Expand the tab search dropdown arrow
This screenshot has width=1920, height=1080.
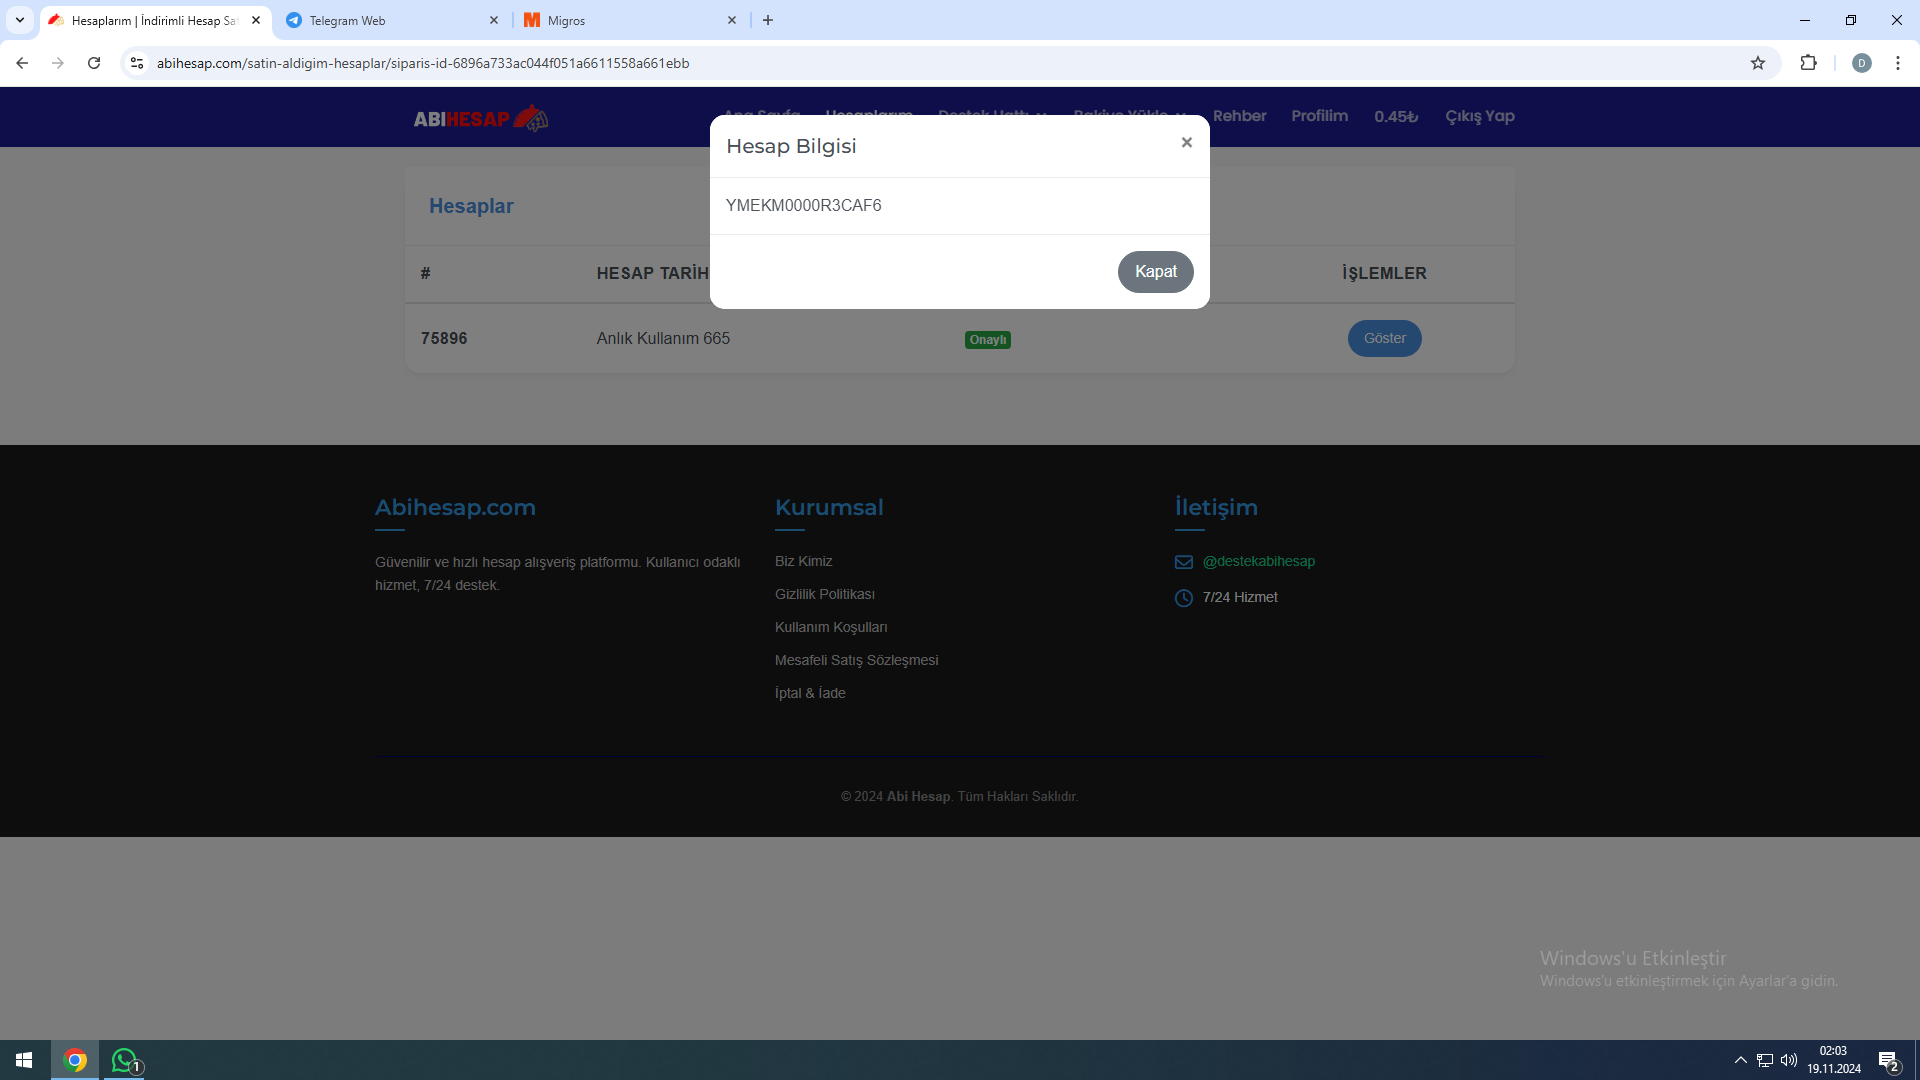[19, 20]
